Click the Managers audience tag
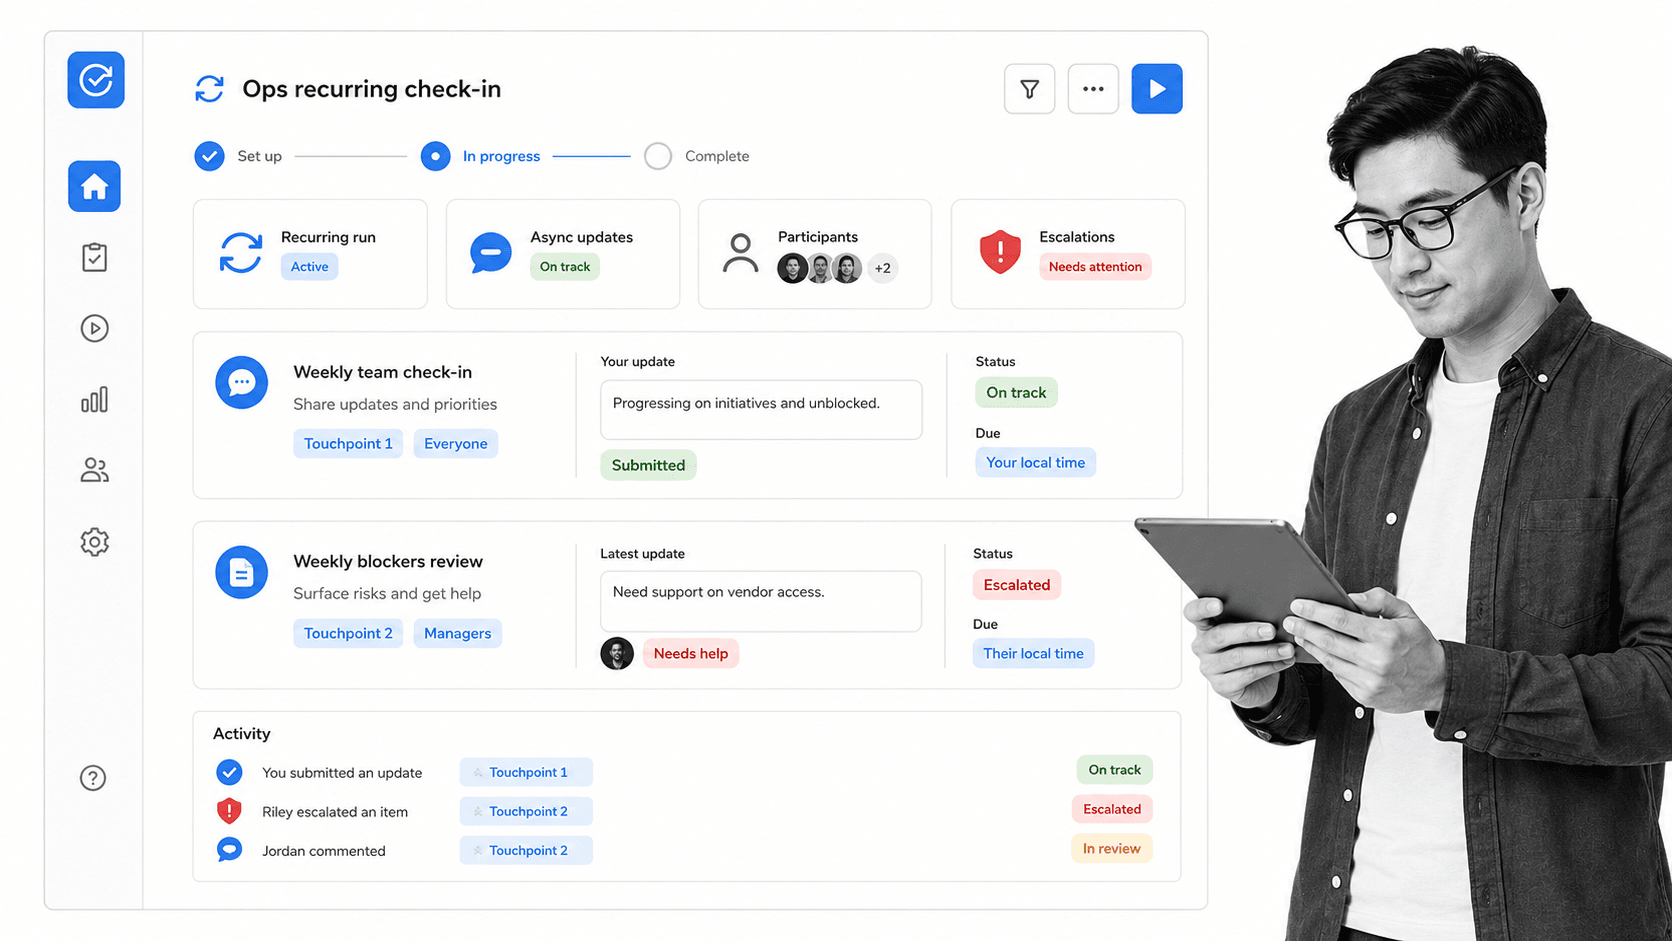Viewport: 1672px width, 941px height. (x=458, y=634)
